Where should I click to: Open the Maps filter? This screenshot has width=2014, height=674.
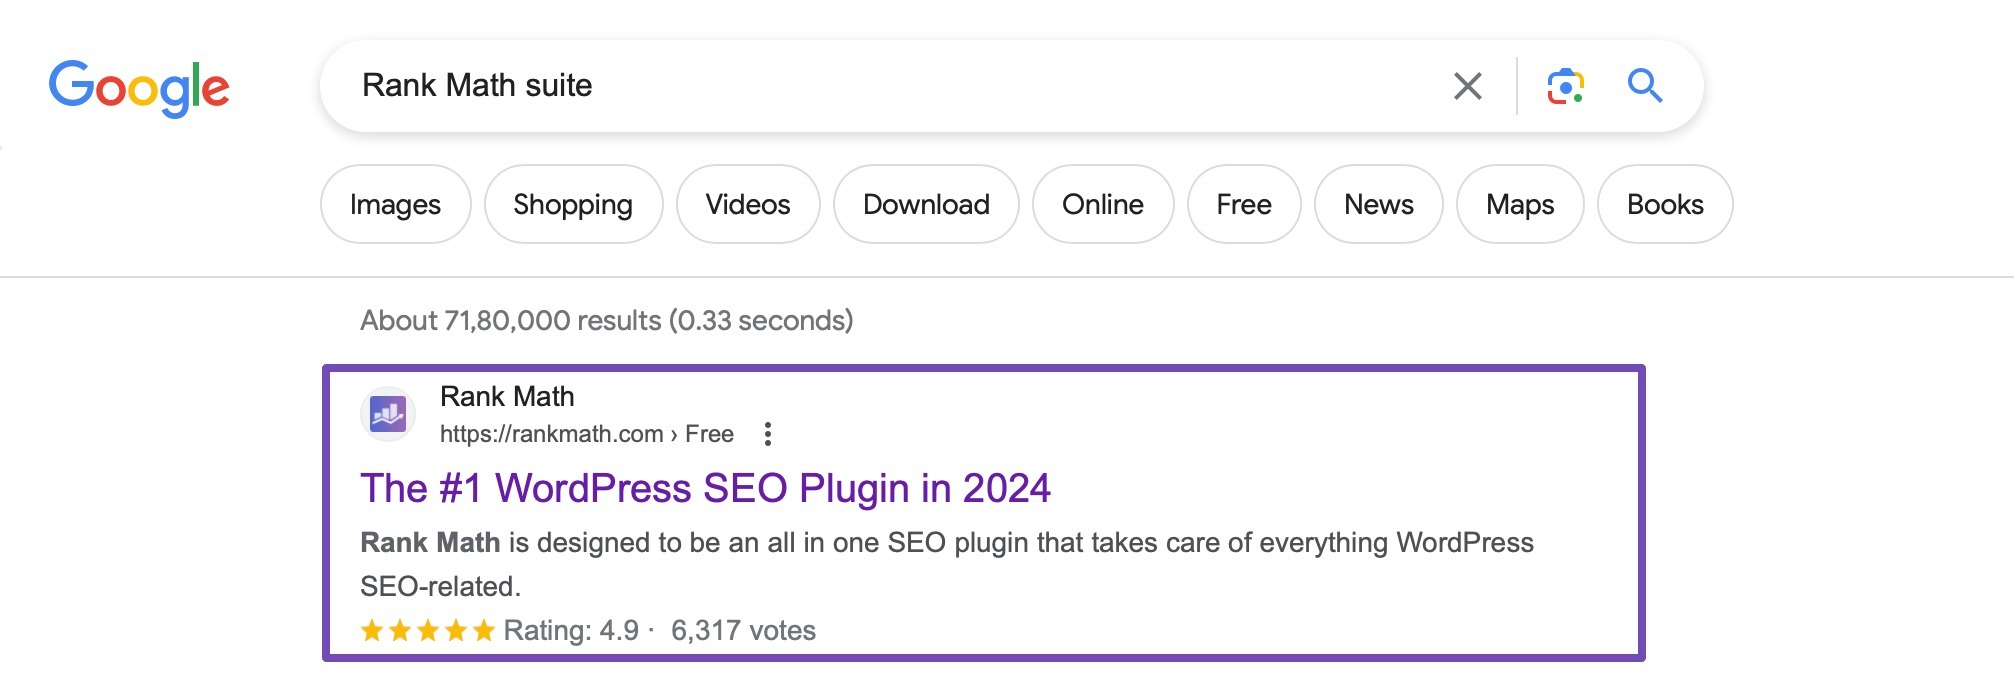(1519, 204)
